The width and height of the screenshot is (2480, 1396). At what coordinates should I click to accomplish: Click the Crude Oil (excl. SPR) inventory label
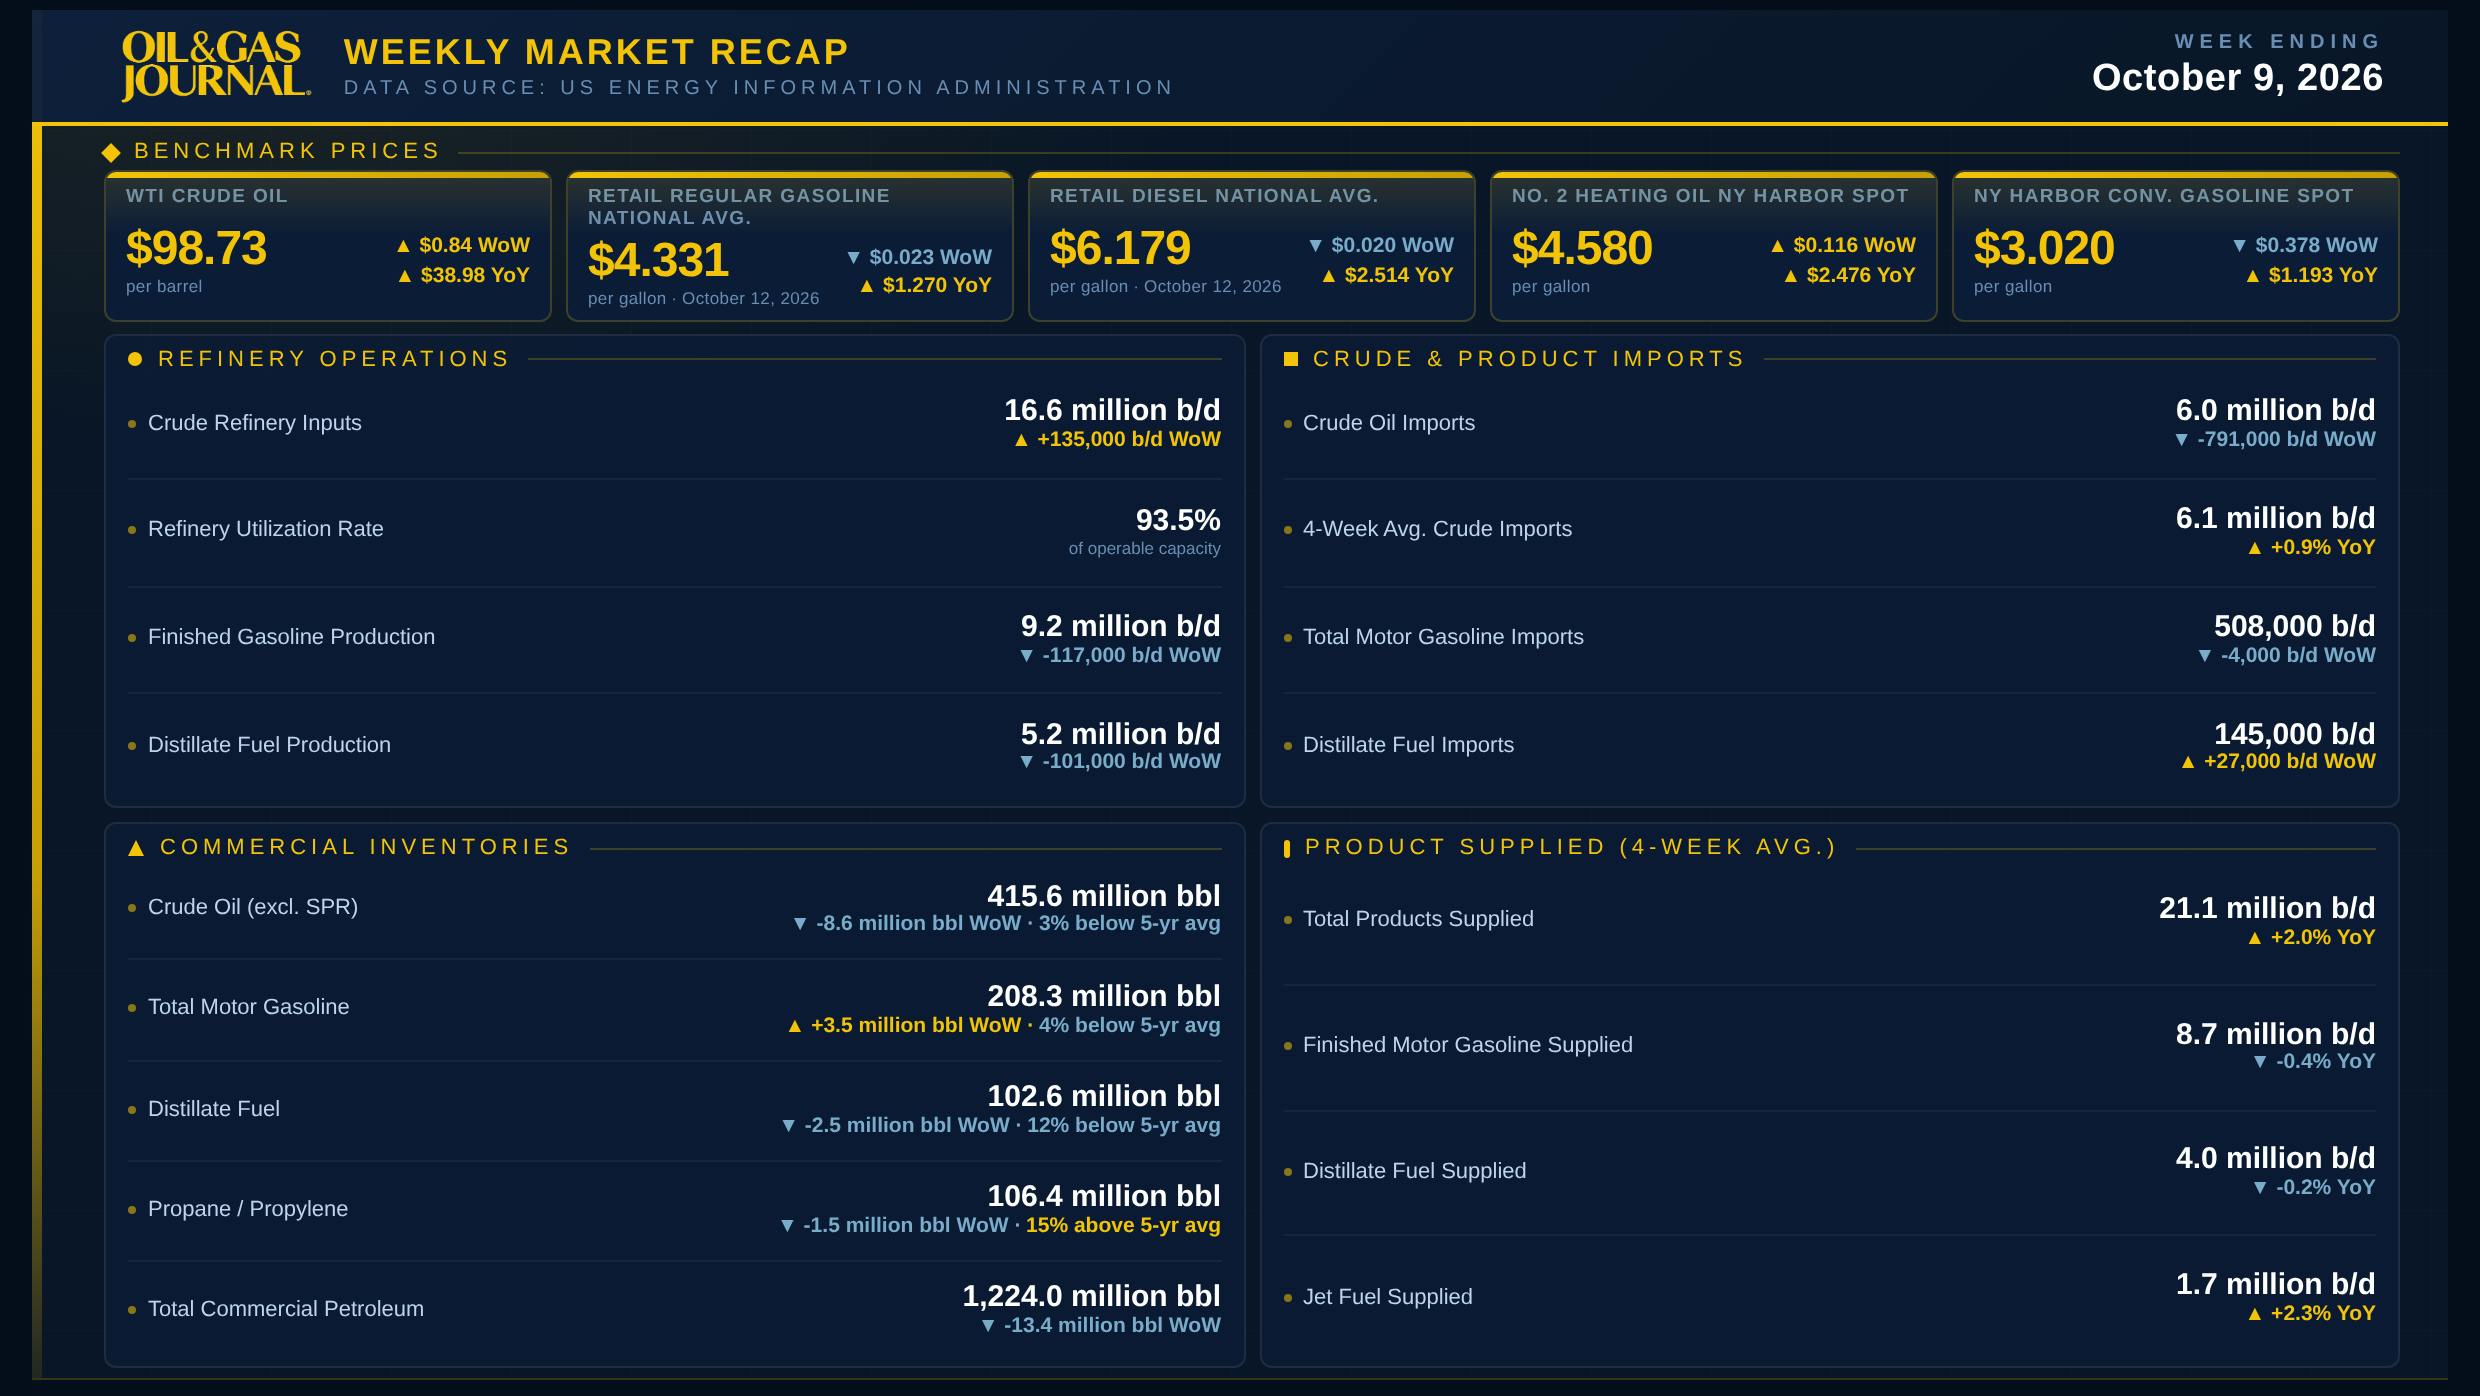(x=253, y=907)
